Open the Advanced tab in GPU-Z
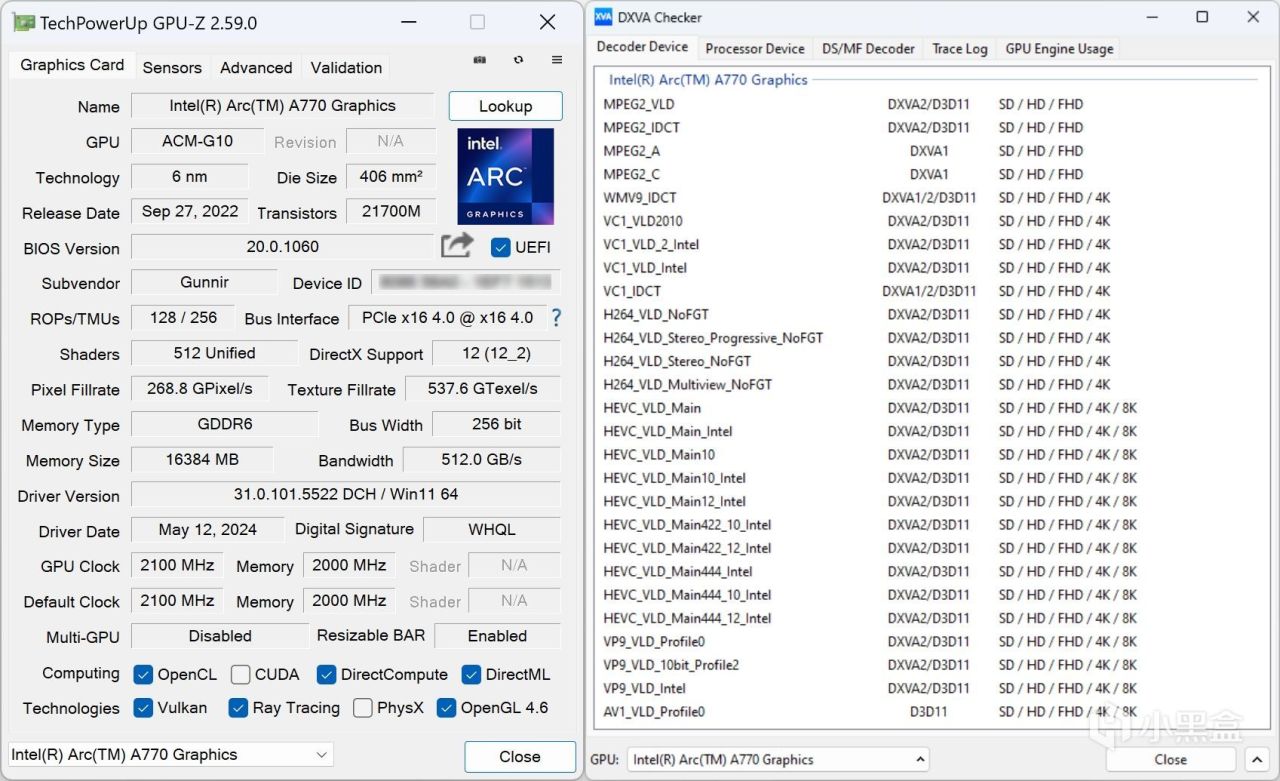The image size is (1280, 781). [256, 67]
